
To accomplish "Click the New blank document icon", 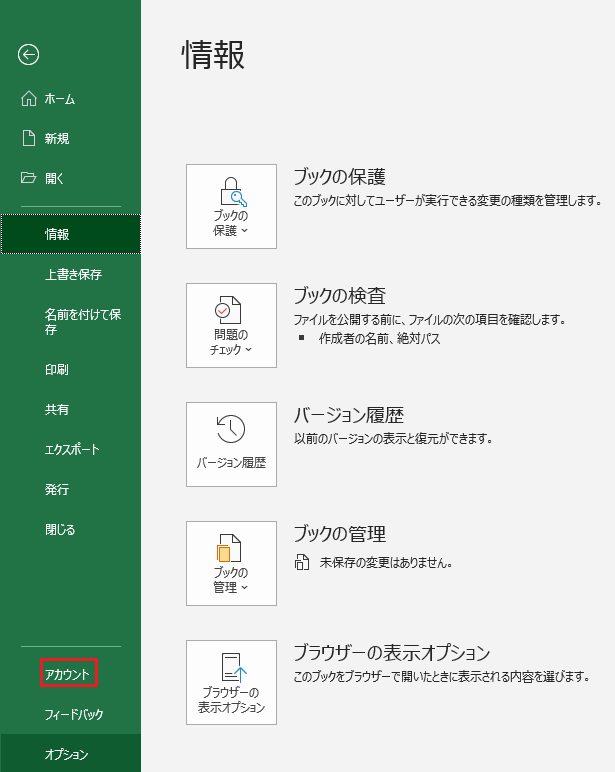I will coord(29,139).
